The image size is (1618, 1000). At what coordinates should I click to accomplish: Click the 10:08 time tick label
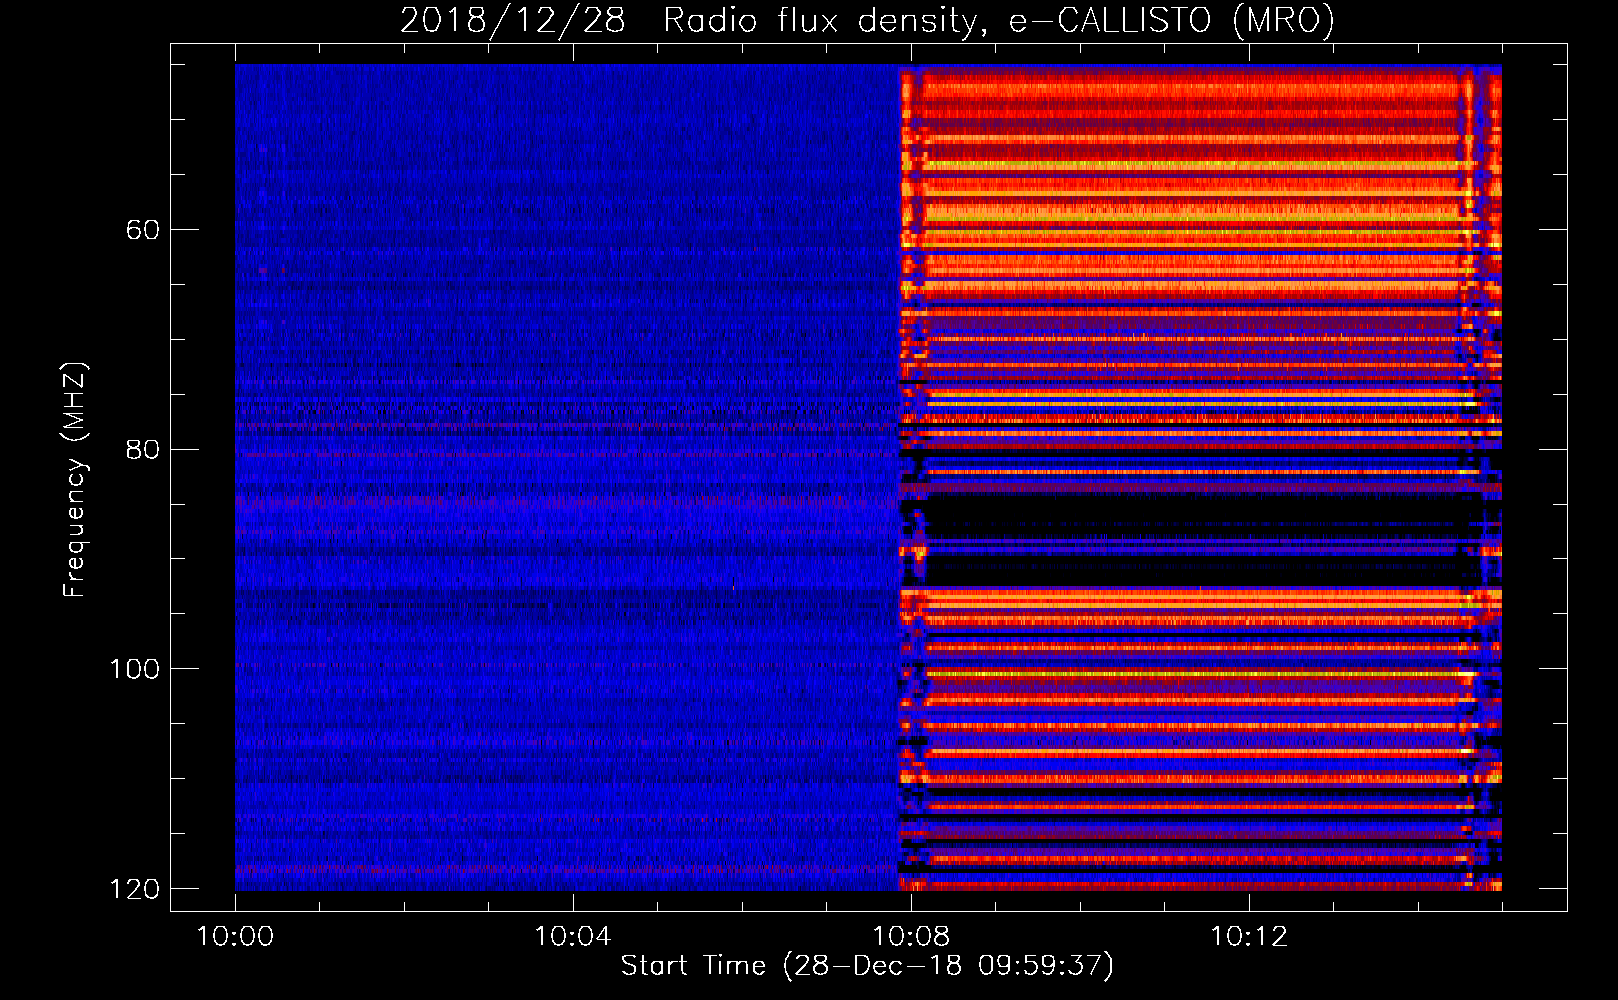tap(910, 937)
